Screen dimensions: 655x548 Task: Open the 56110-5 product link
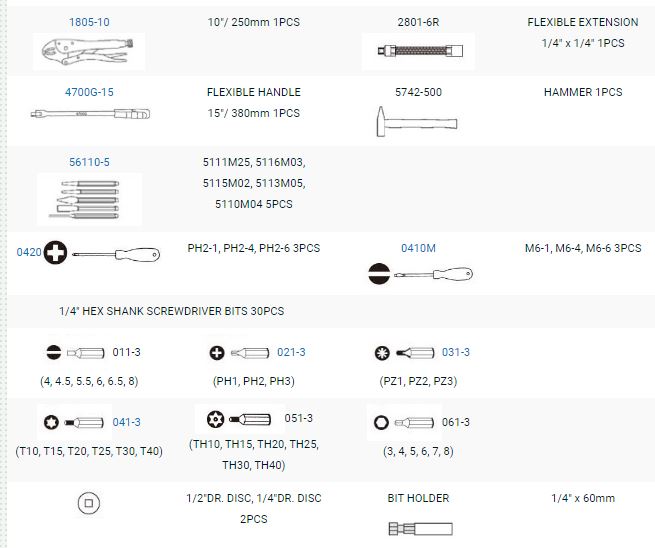[89, 160]
